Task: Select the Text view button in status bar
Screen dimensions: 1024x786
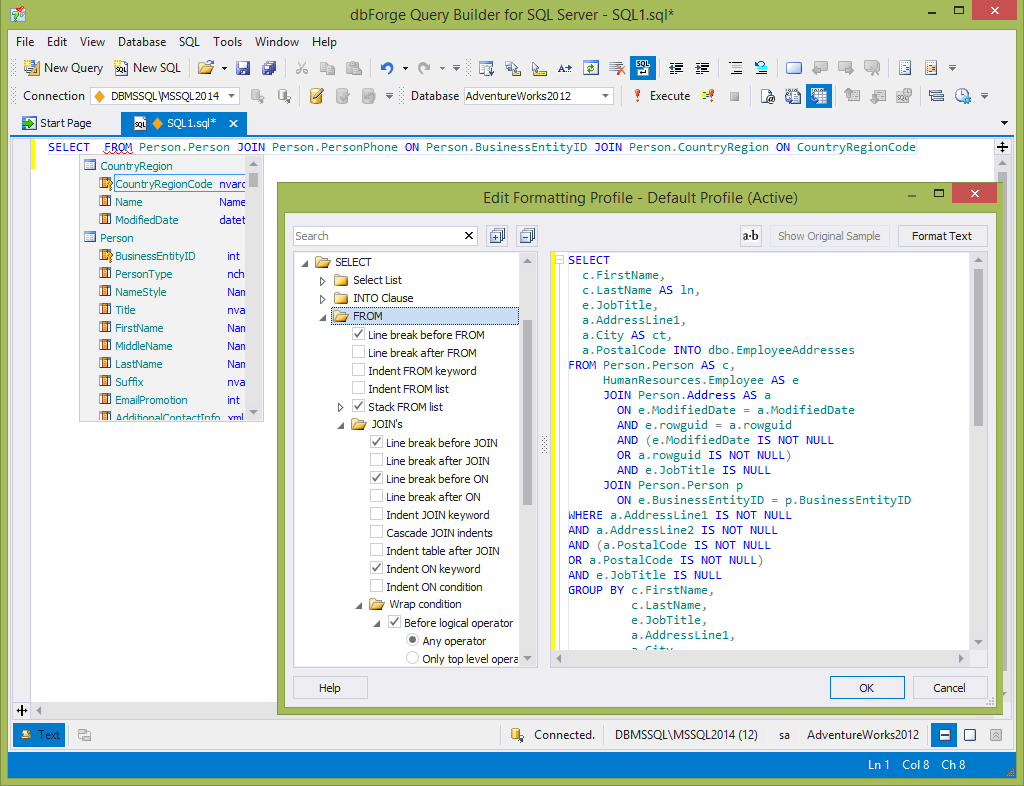Action: (38, 734)
